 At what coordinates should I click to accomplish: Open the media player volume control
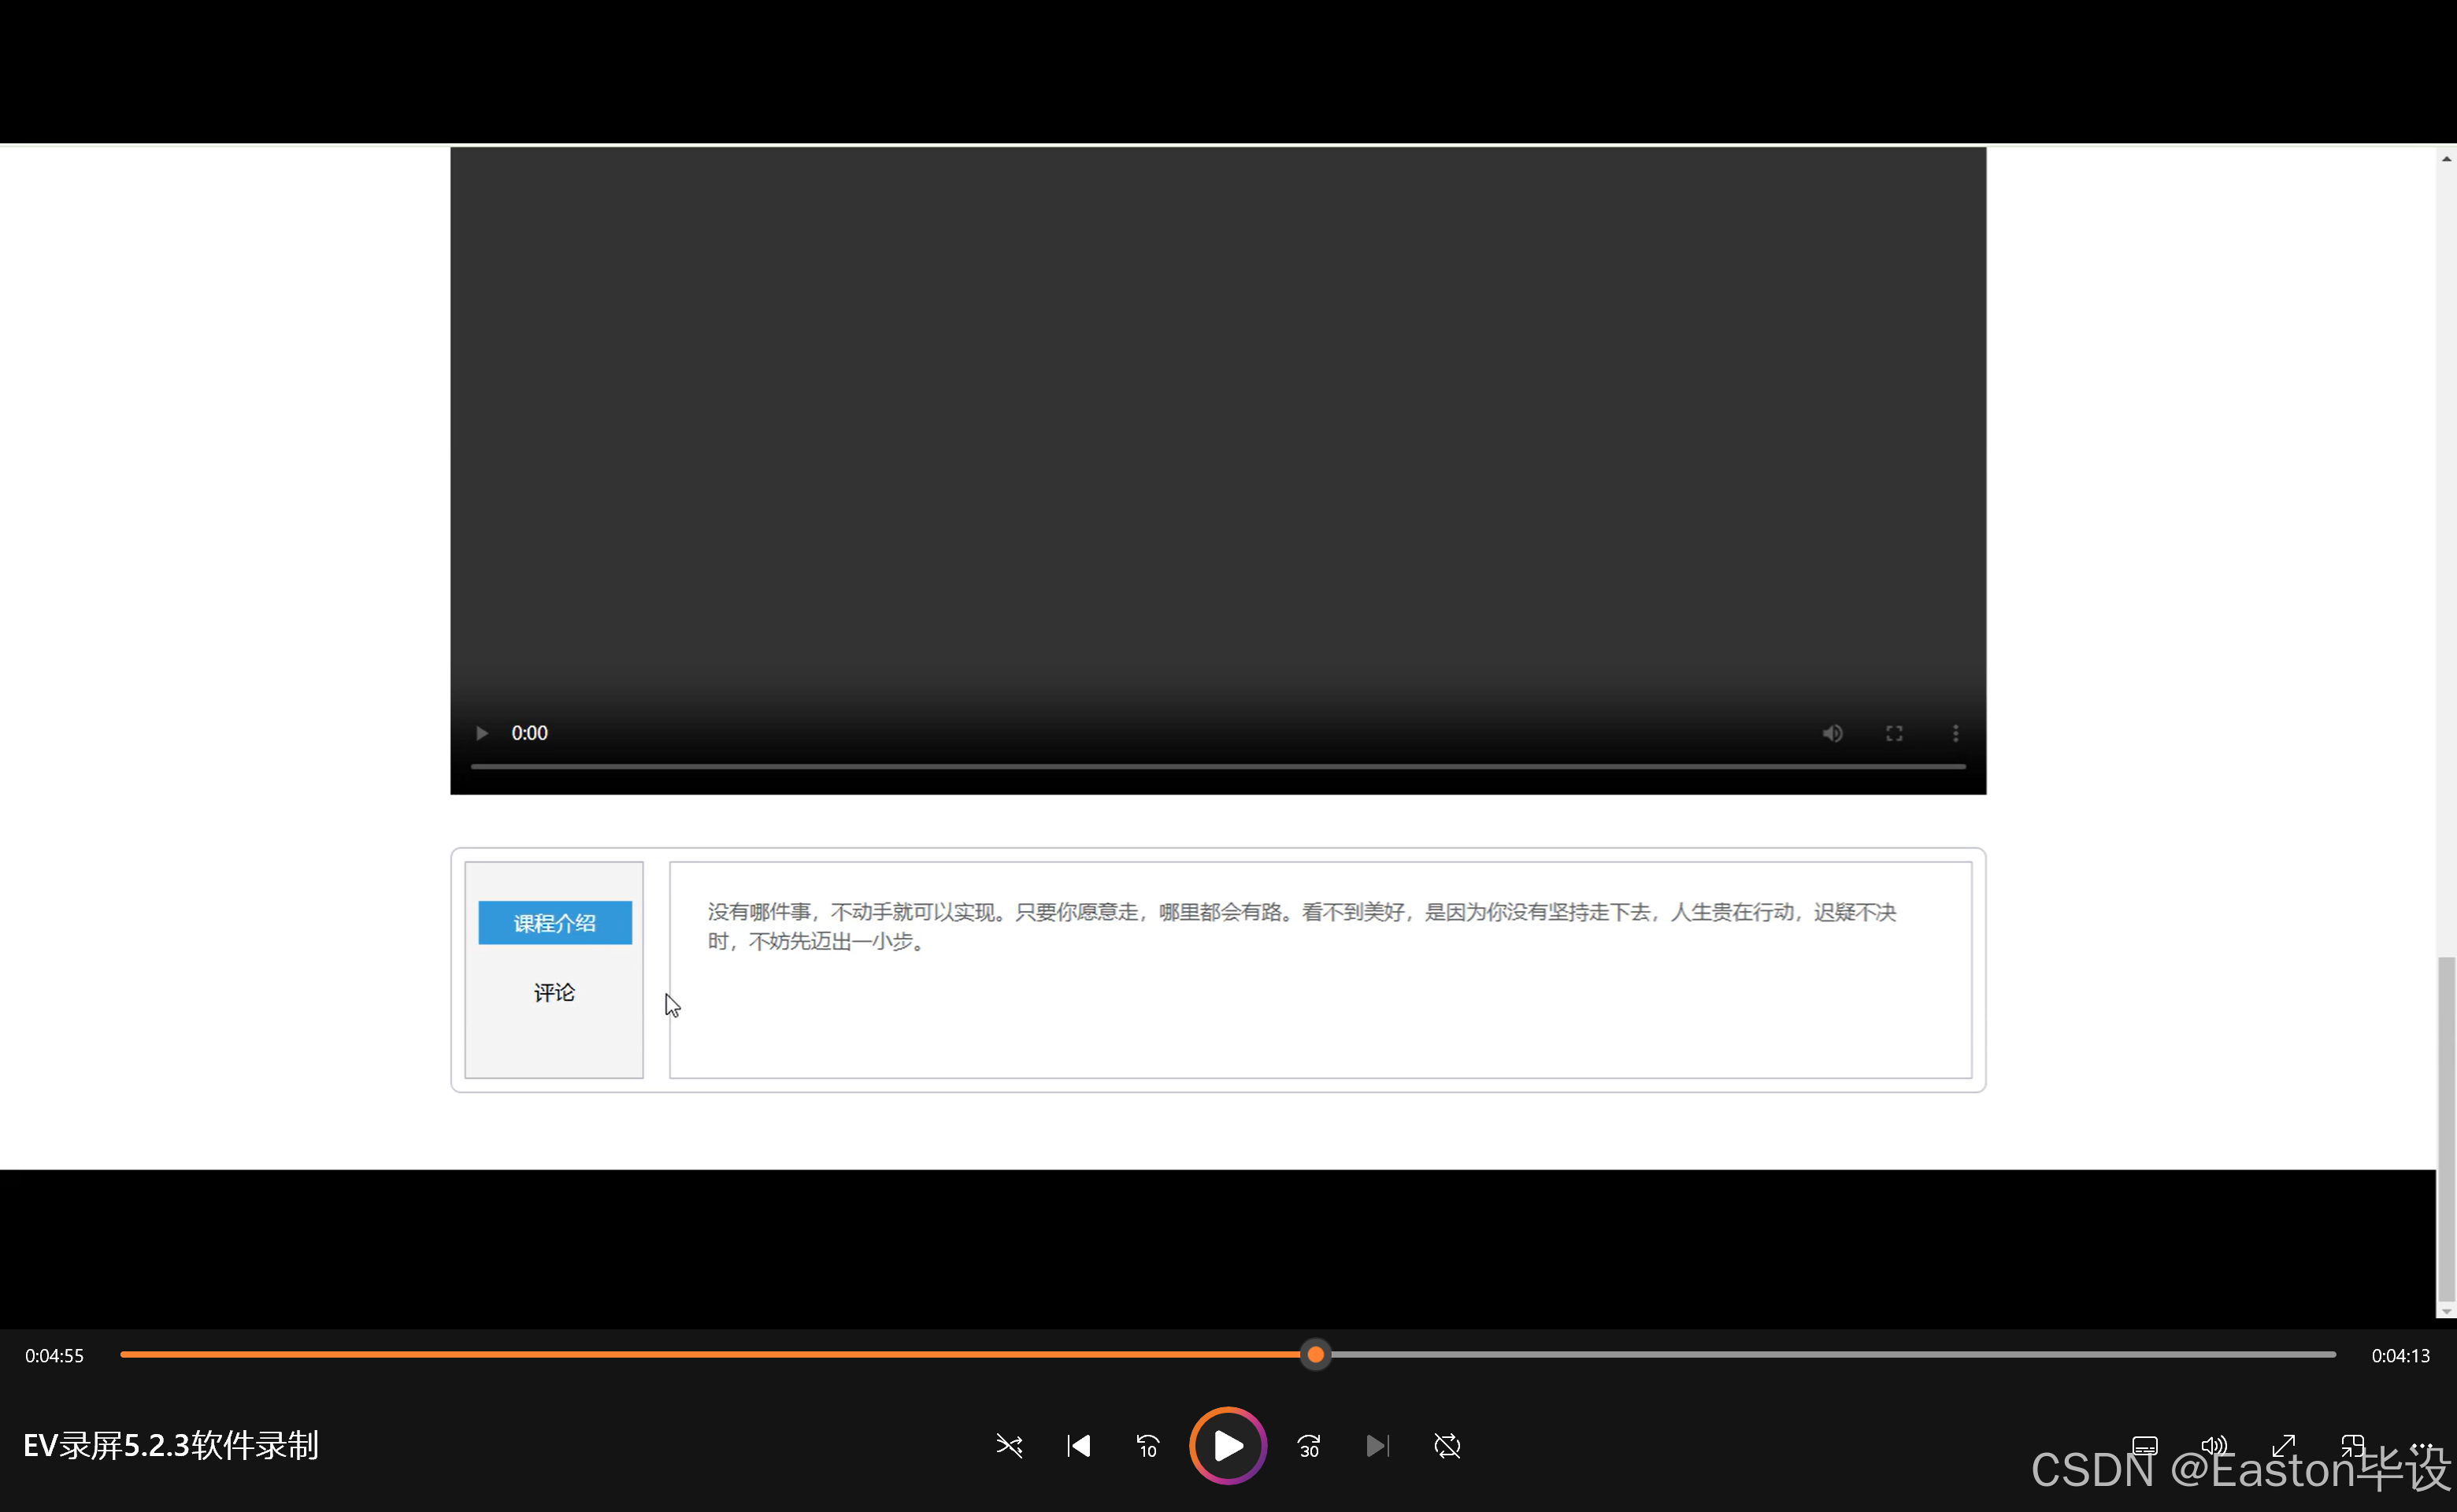click(x=2214, y=1446)
